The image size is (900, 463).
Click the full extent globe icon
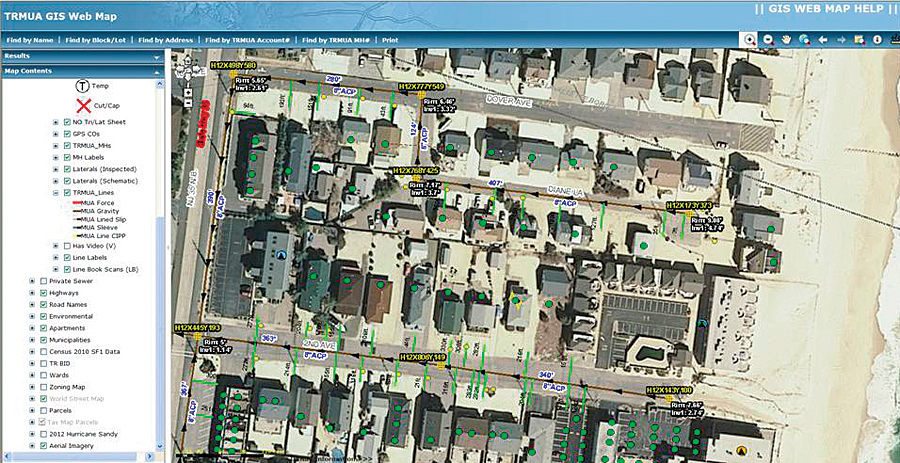click(x=804, y=40)
